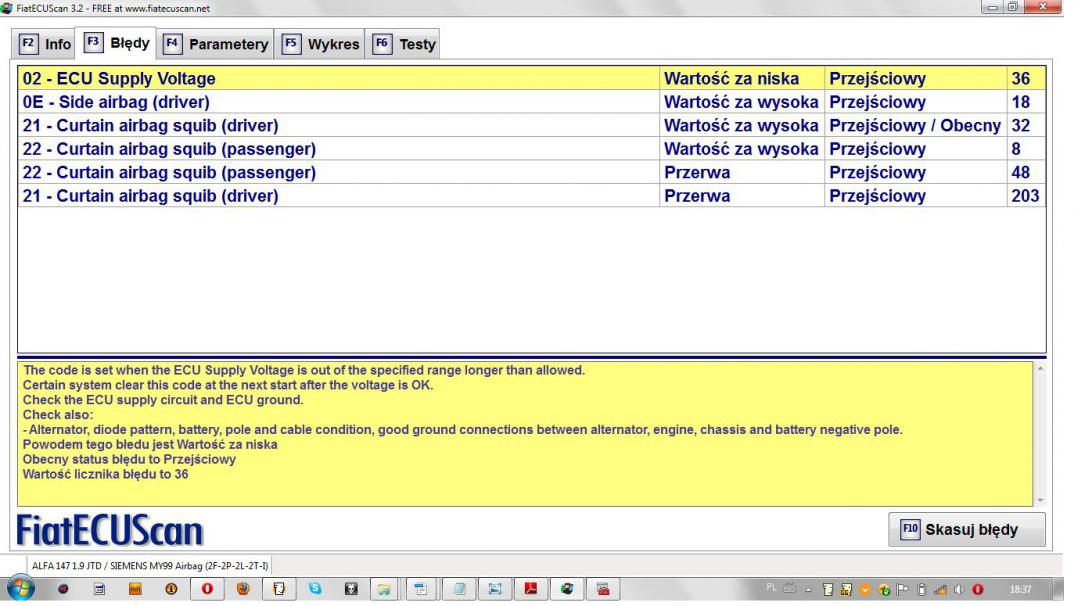This screenshot has width=1074, height=606.
Task: Click the error counter value 203
Action: tap(1025, 196)
